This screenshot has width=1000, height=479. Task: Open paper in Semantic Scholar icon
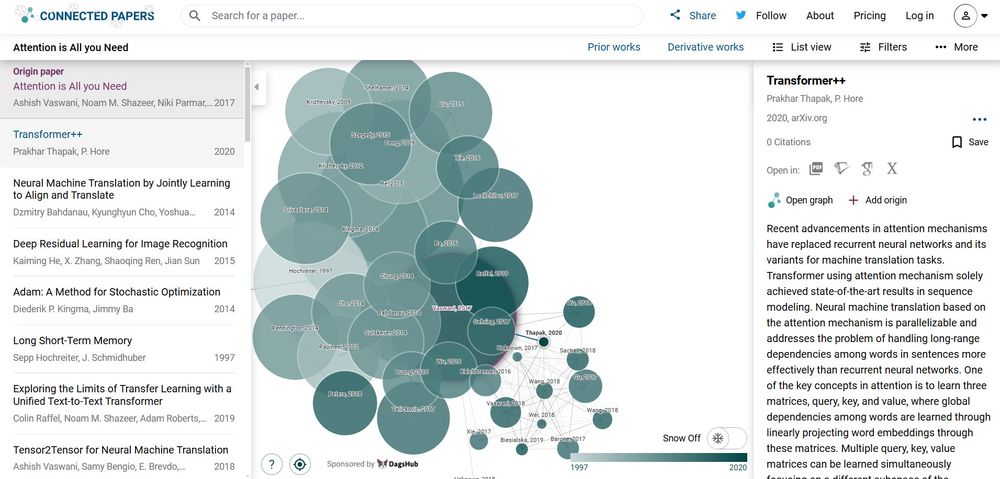841,168
